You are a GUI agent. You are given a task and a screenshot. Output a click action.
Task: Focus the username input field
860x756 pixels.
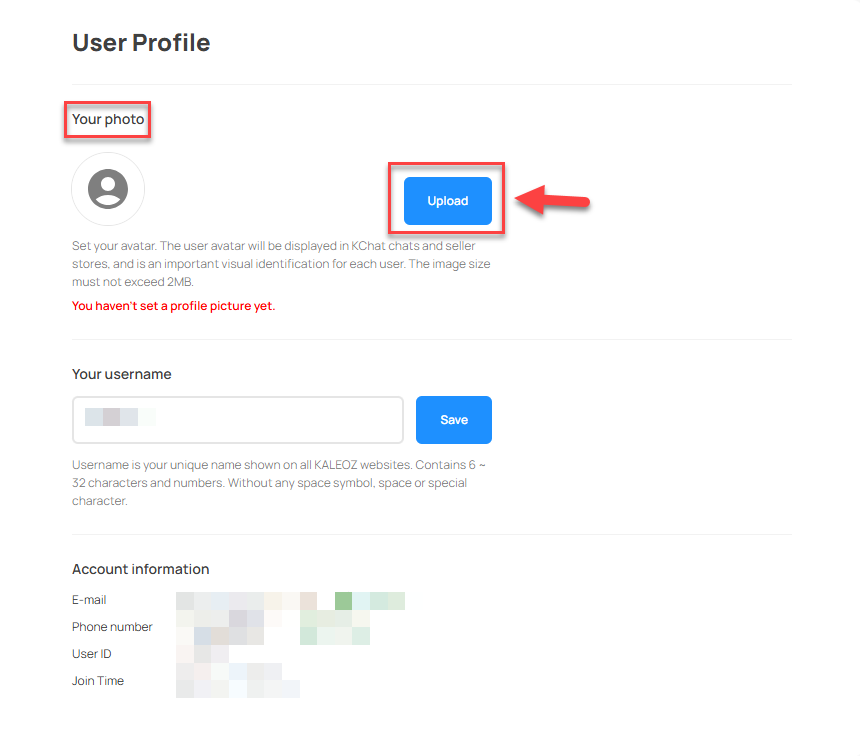click(238, 420)
